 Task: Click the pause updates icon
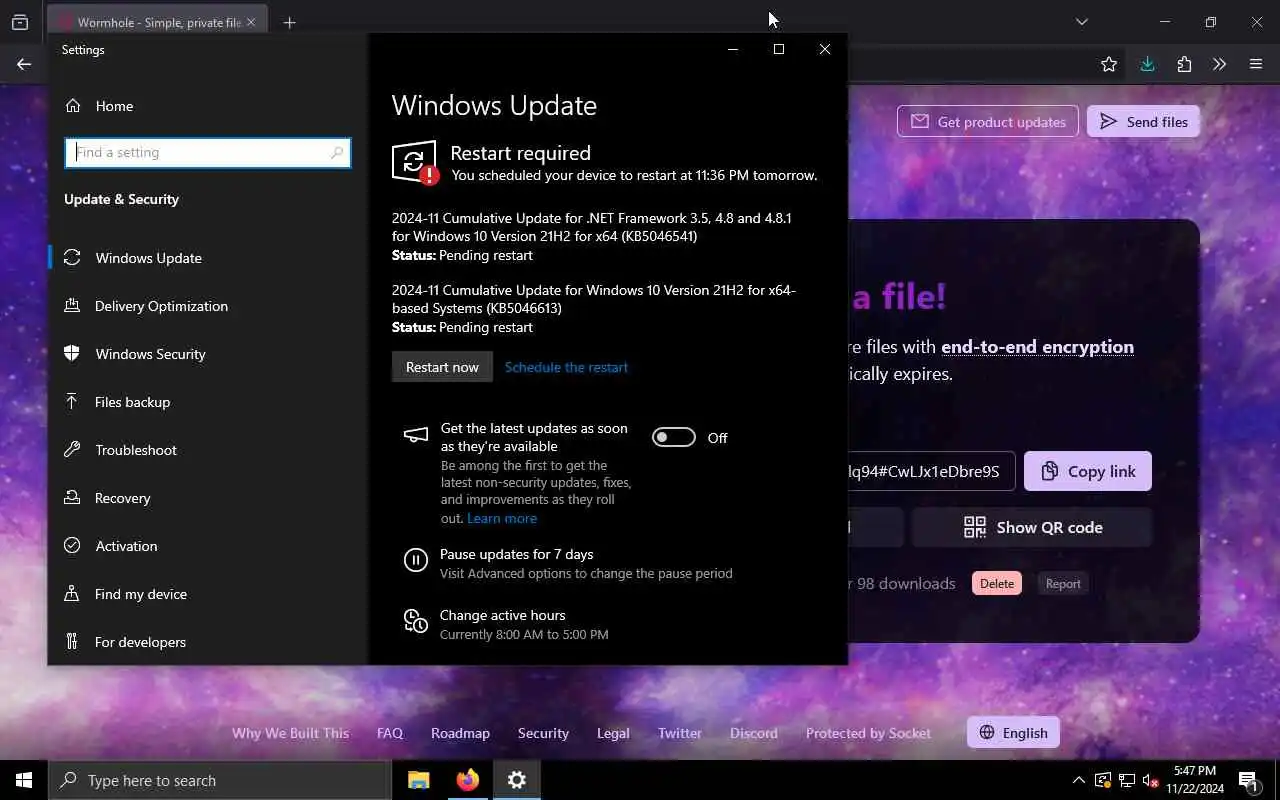(x=416, y=560)
